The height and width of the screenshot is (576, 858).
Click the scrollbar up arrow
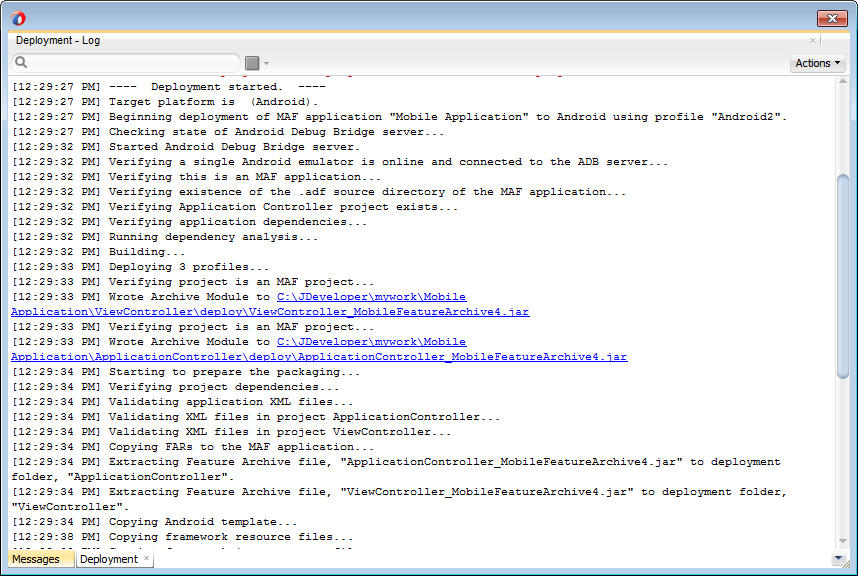click(843, 82)
